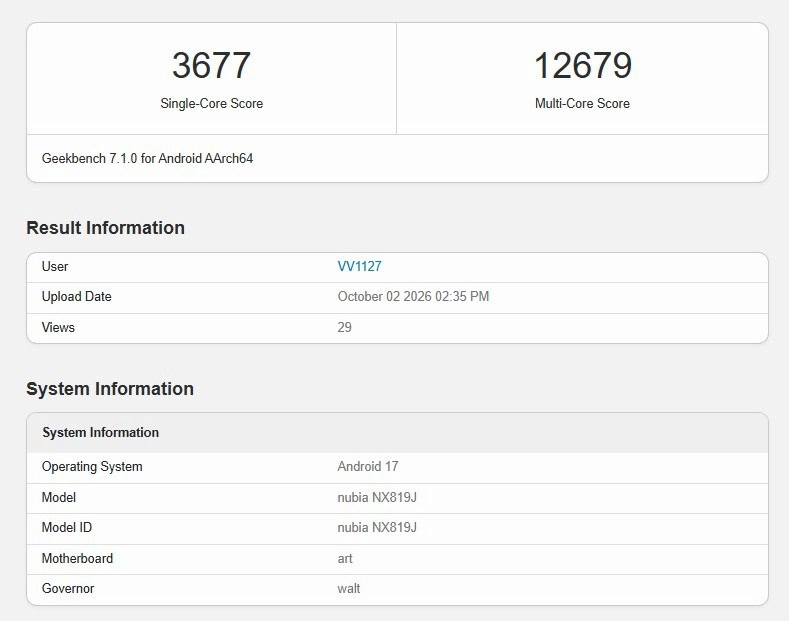Select the governor value walt
789x621 pixels.
349,588
